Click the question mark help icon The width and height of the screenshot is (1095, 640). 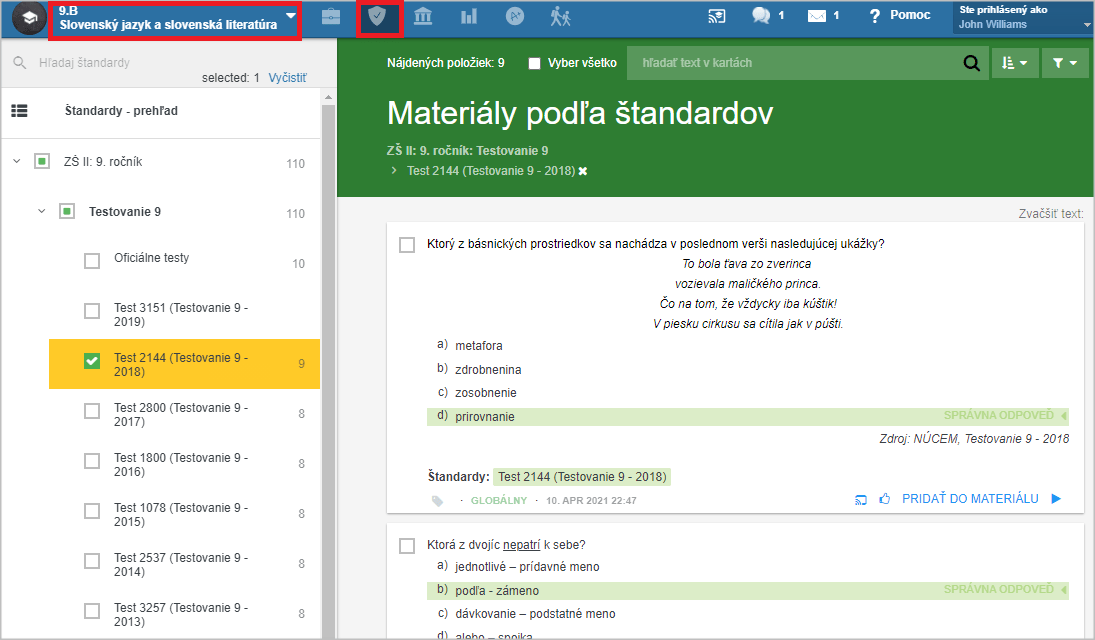(874, 16)
